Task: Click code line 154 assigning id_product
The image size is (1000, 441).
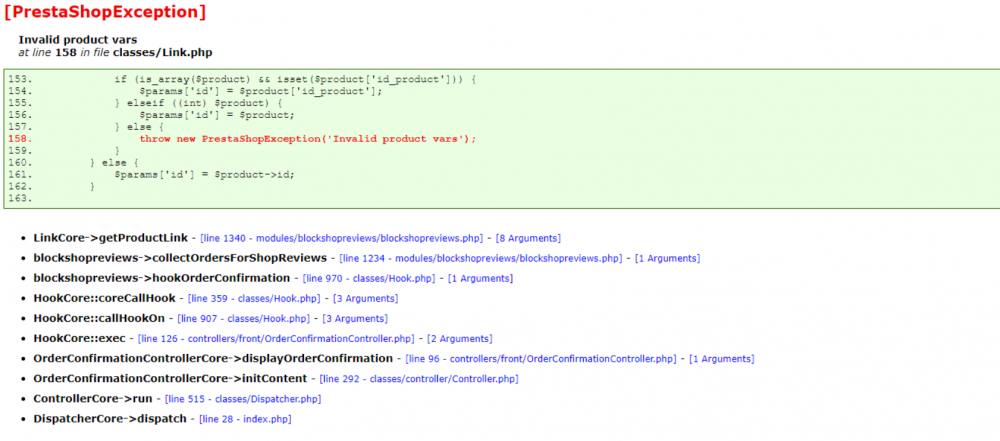Action: 261,91
